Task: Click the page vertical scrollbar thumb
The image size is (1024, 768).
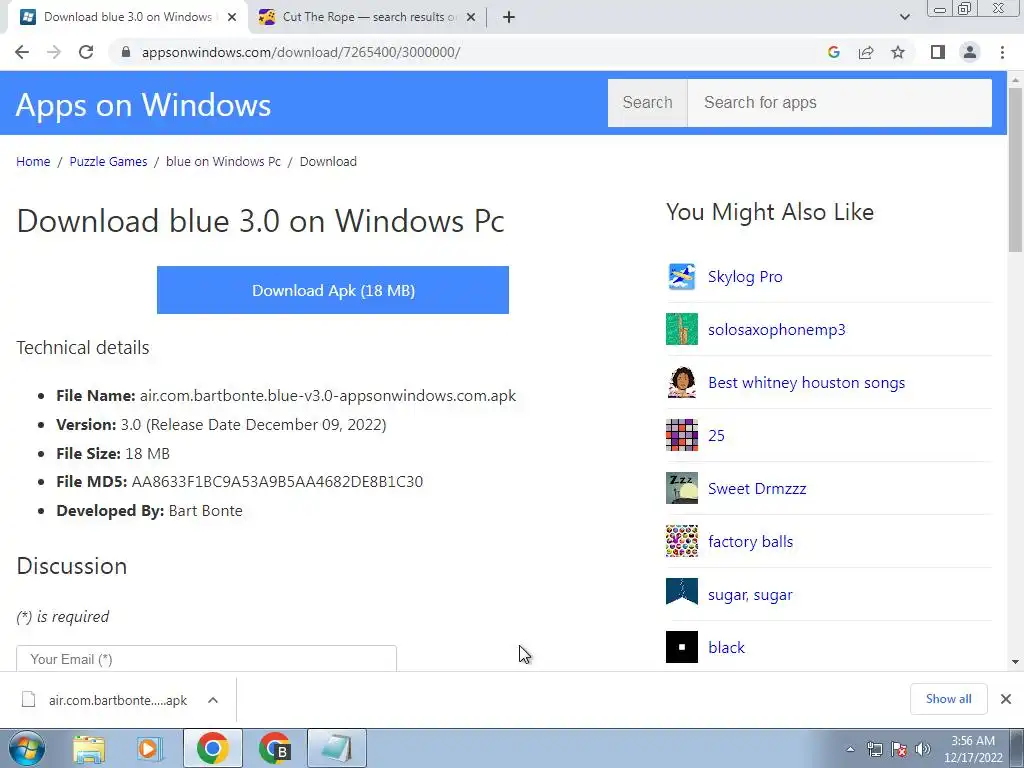Action: 1015,170
